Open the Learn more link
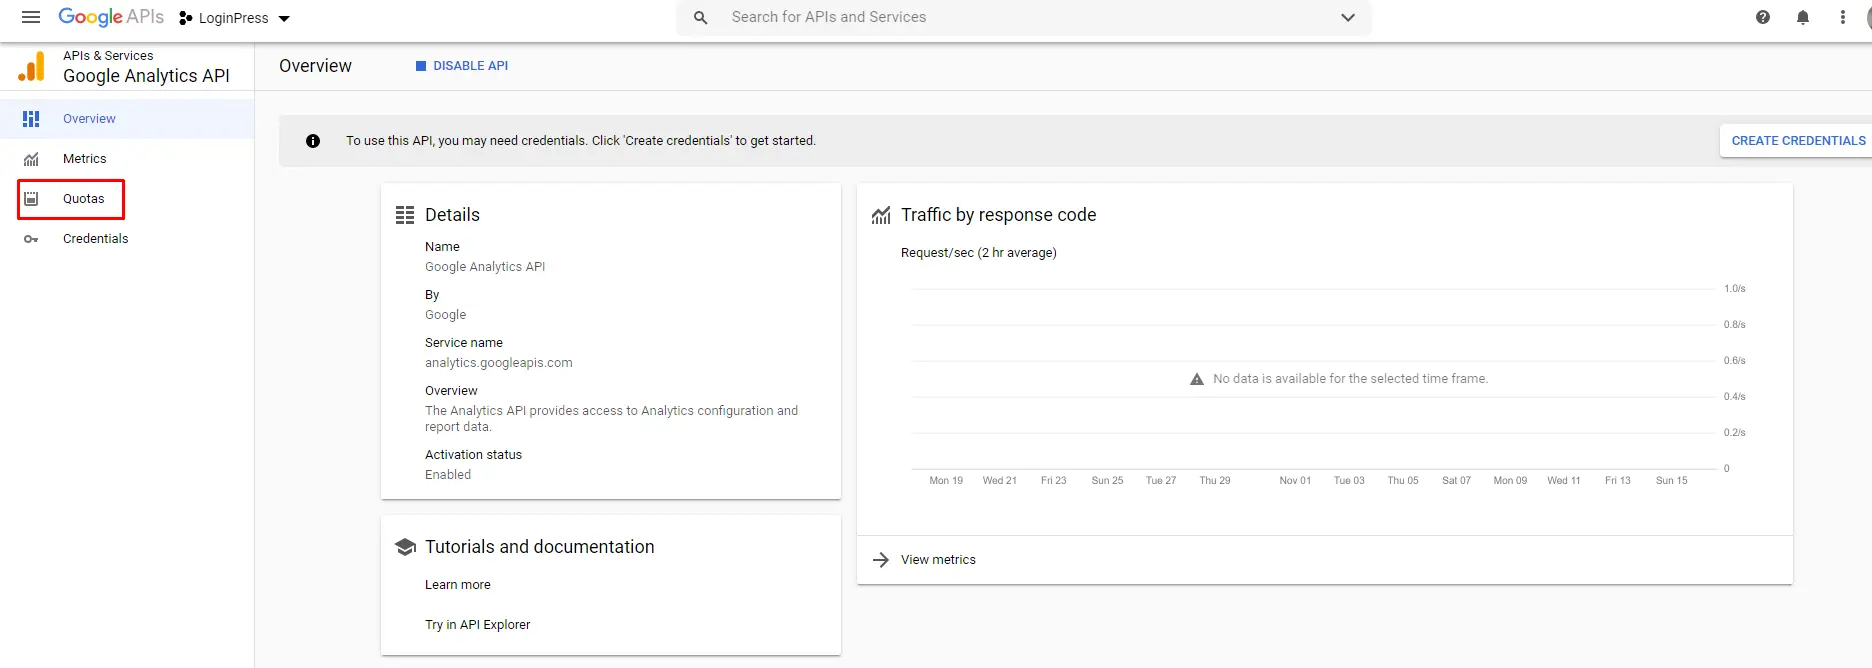This screenshot has height=668, width=1872. [458, 585]
